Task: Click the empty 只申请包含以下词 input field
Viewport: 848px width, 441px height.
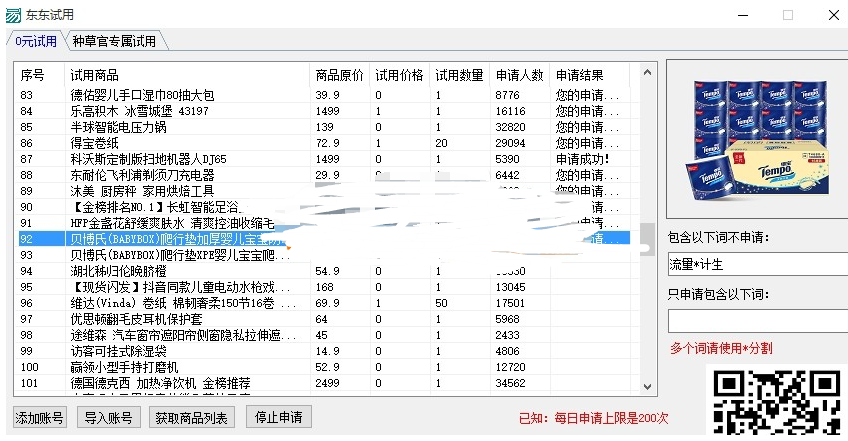Action: point(756,321)
